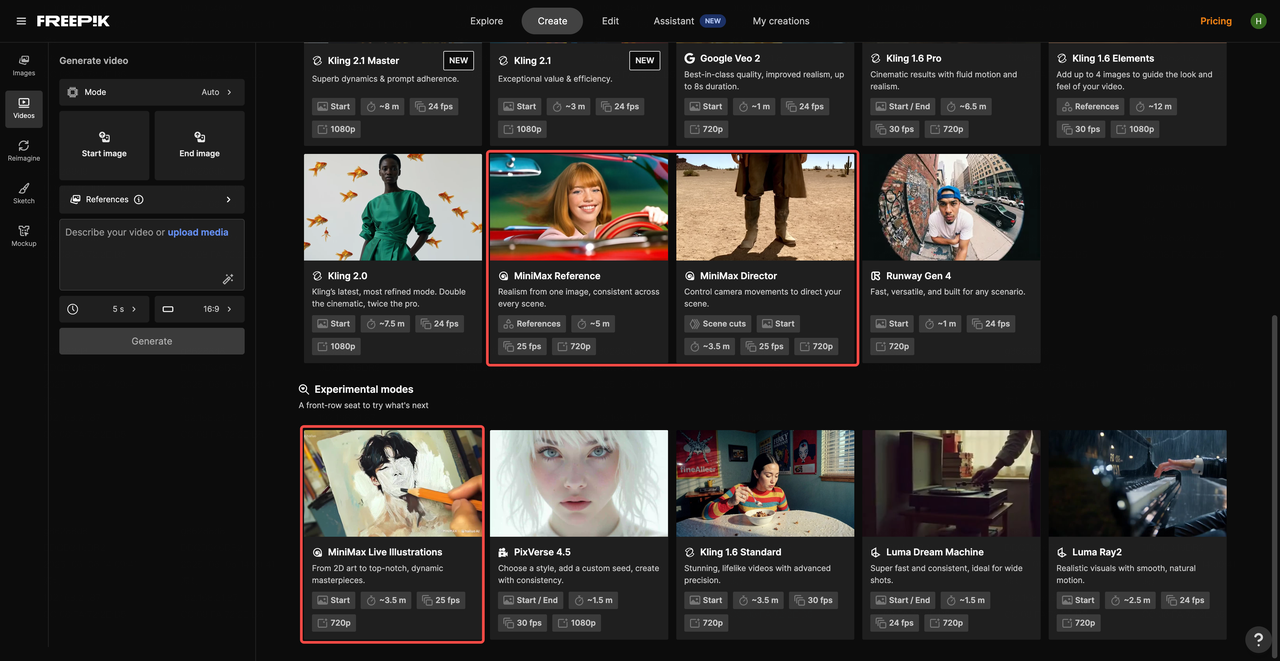Click the MiniMax Director model icon
The width and height of the screenshot is (1280, 661).
tap(690, 276)
